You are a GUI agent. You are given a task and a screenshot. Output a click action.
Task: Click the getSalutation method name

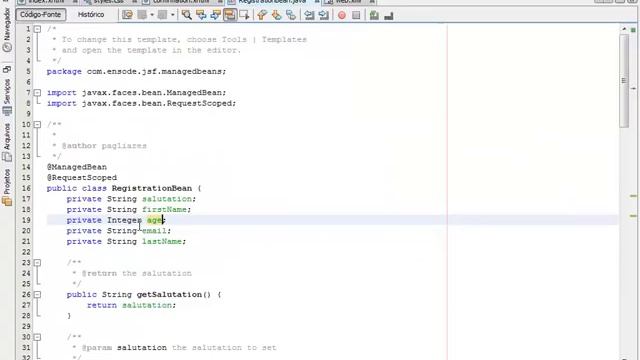(169, 294)
